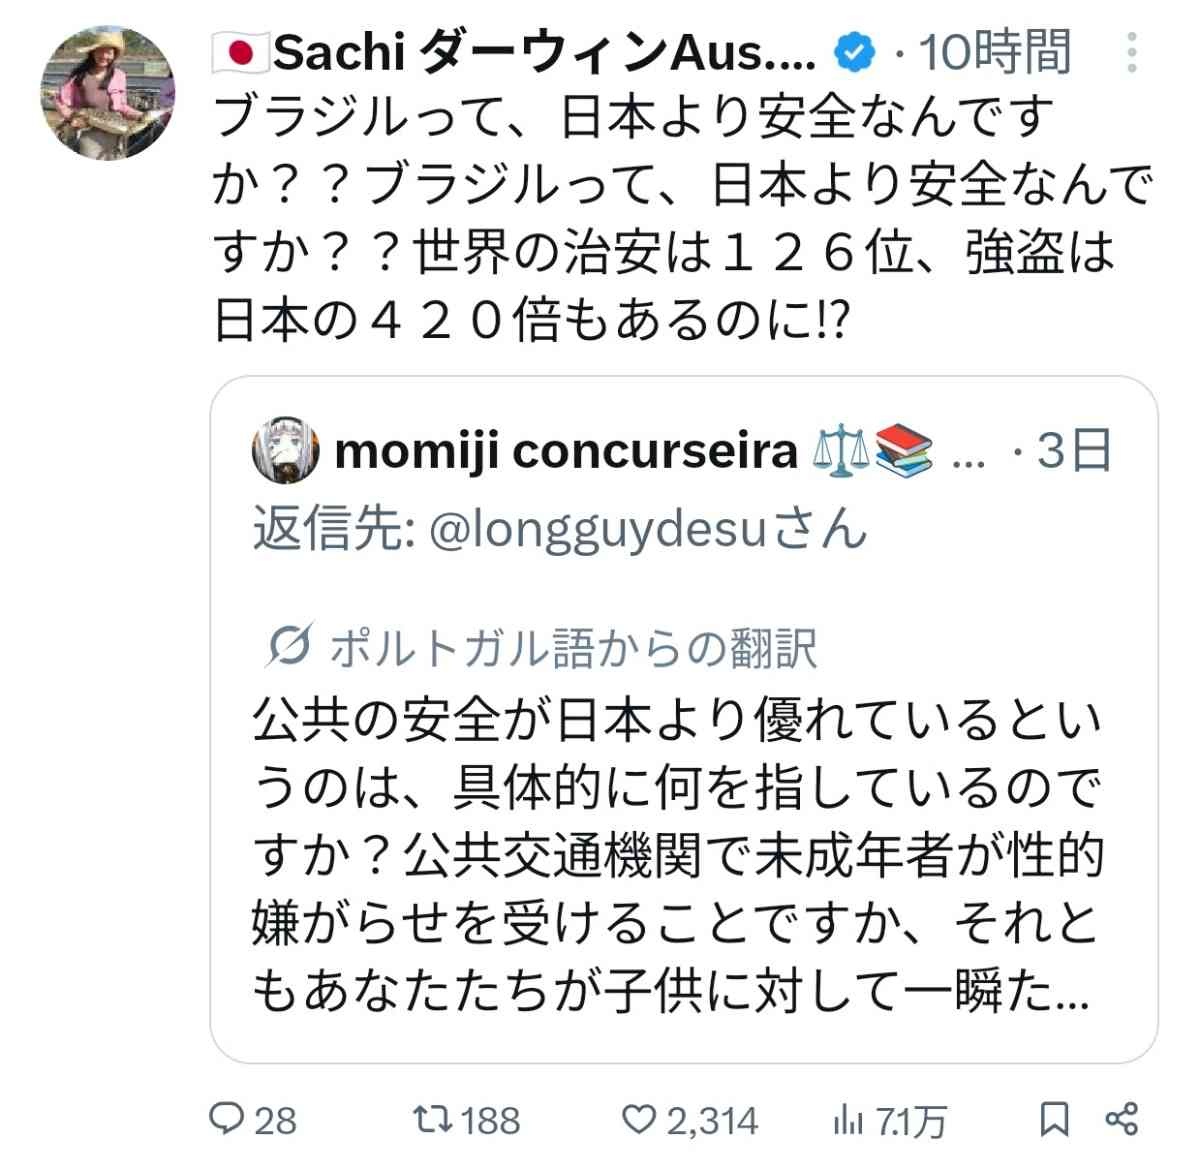Click the momiji concurseira account name

pyautogui.click(x=565, y=452)
